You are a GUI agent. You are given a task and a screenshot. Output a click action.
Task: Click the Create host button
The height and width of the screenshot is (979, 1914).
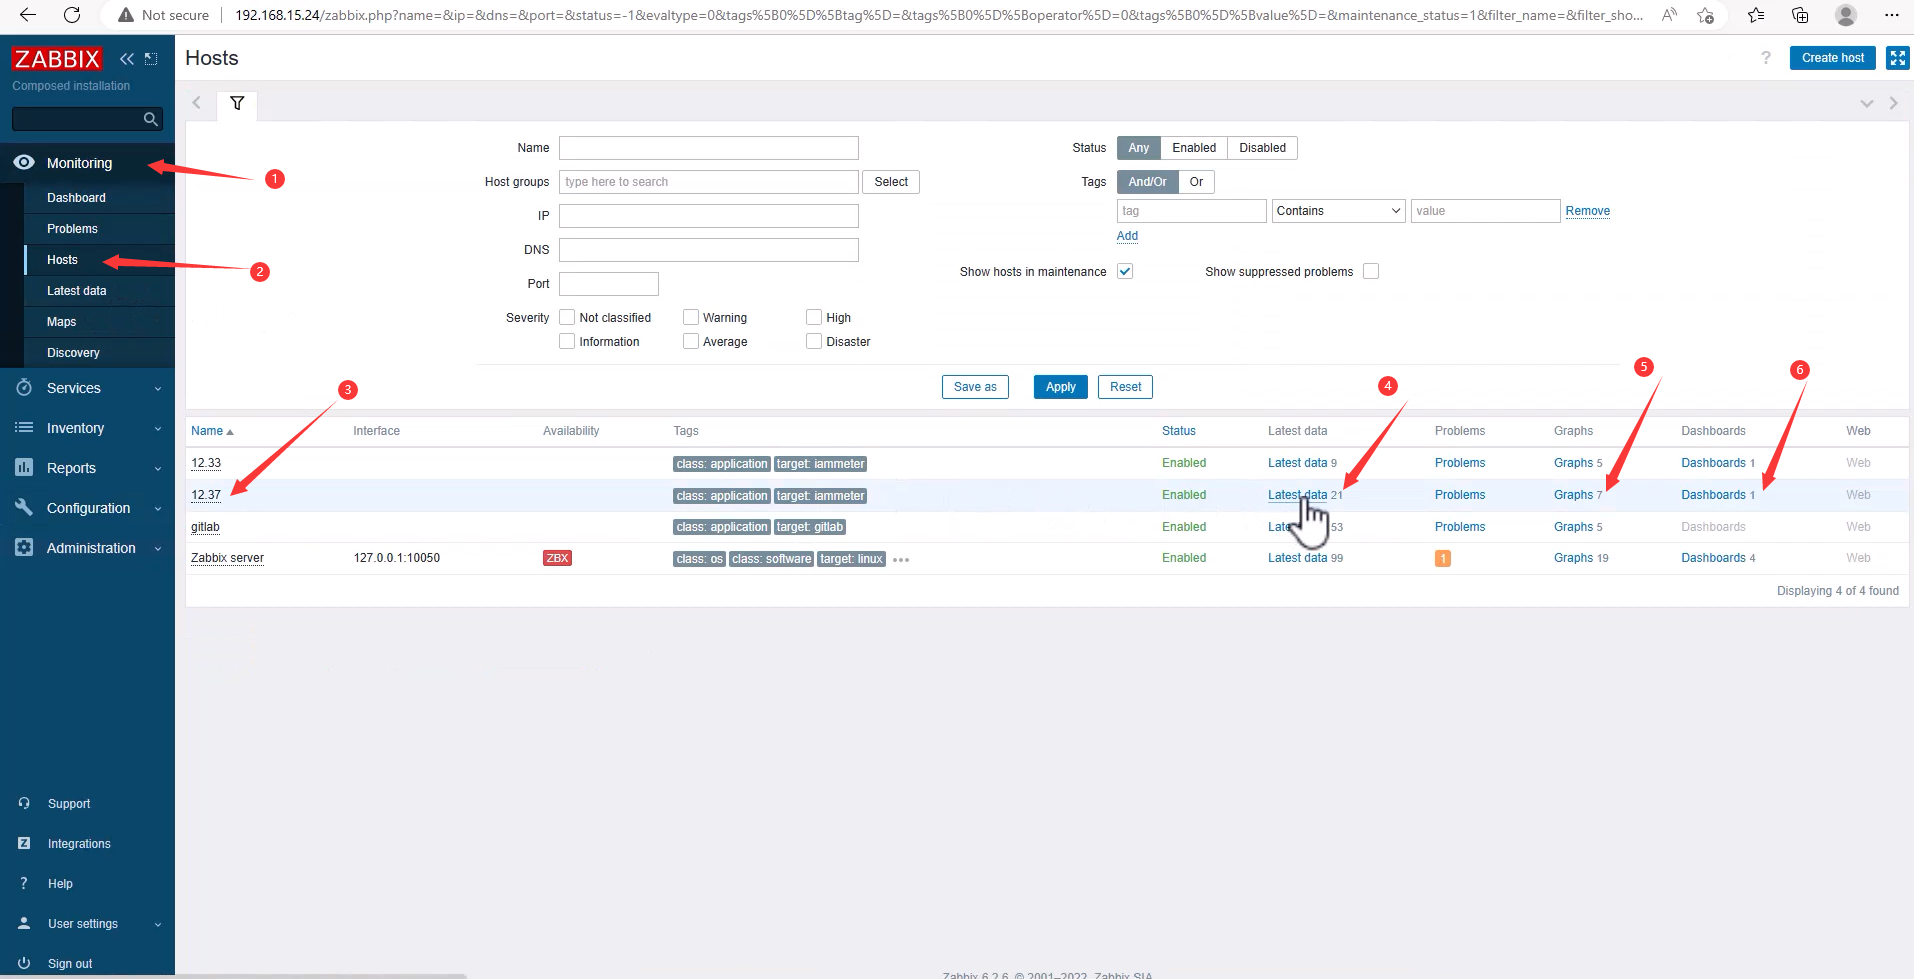tap(1832, 58)
